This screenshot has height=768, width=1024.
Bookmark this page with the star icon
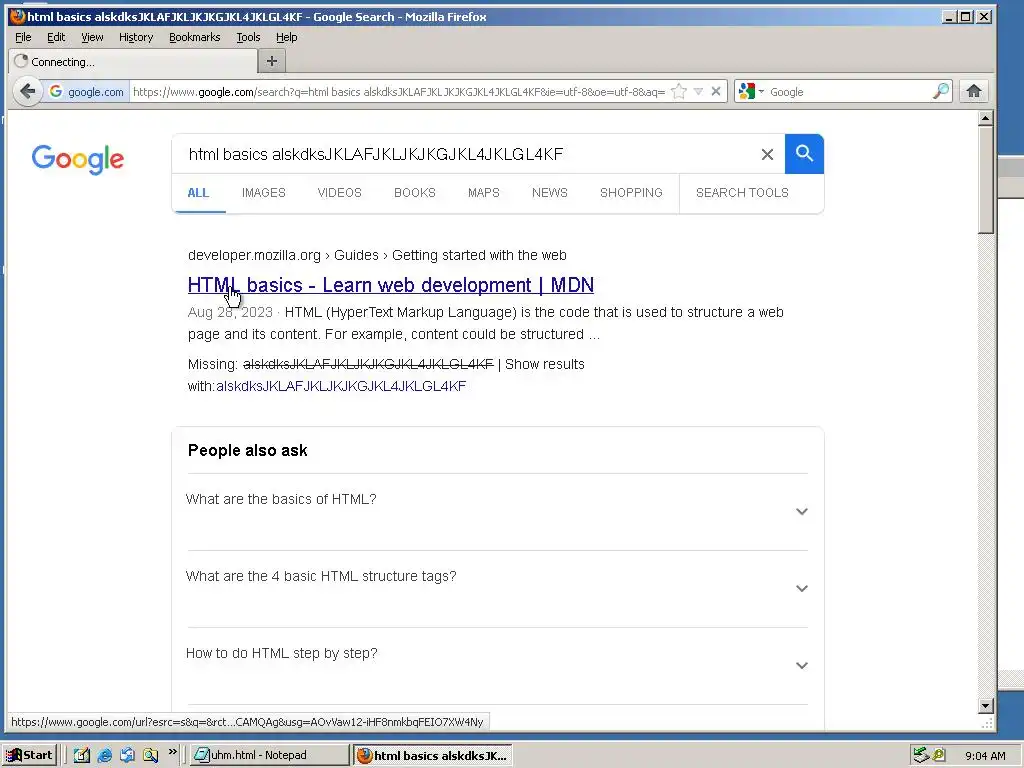pos(679,91)
